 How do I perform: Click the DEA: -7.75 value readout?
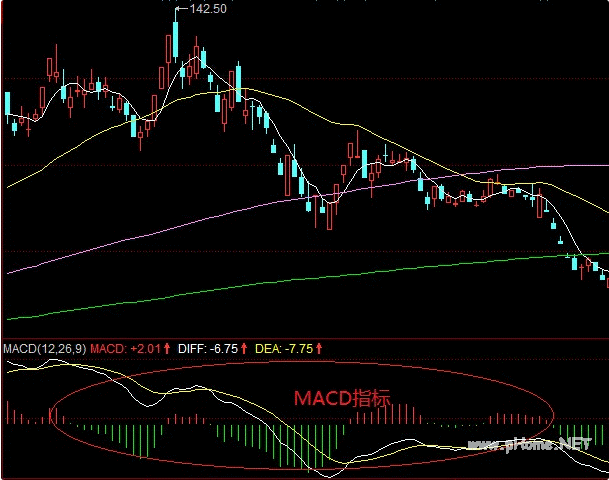[x=284, y=348]
